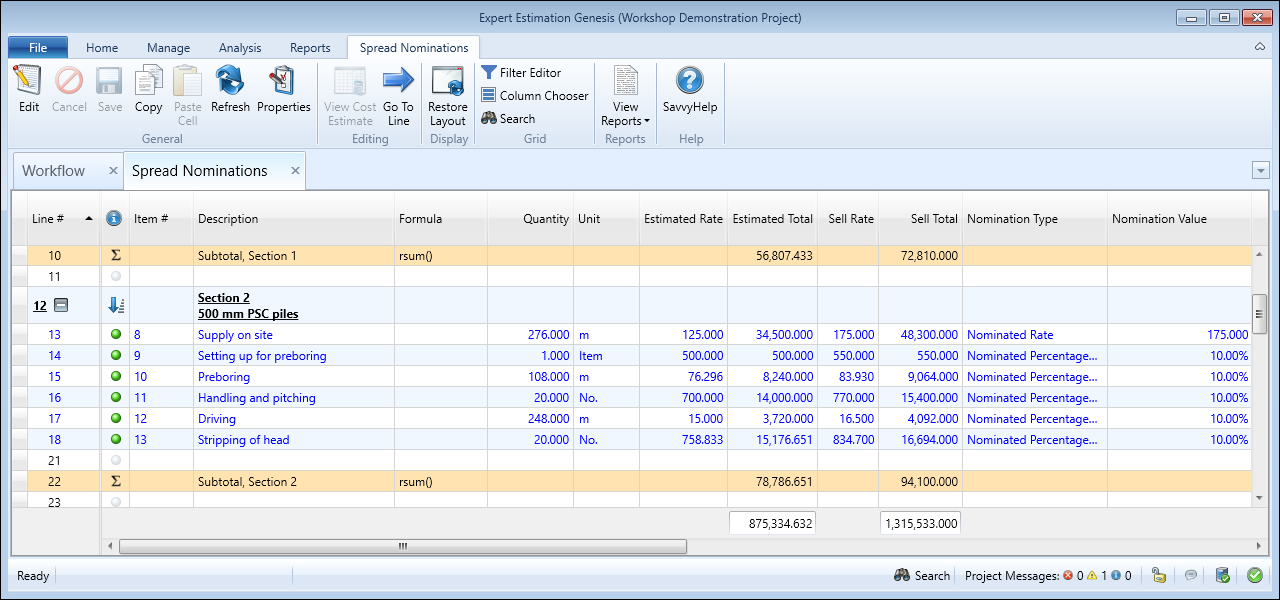This screenshot has width=1280, height=600.
Task: Collapse the ribbon using the top-right chevron
Action: pyautogui.click(x=1259, y=47)
